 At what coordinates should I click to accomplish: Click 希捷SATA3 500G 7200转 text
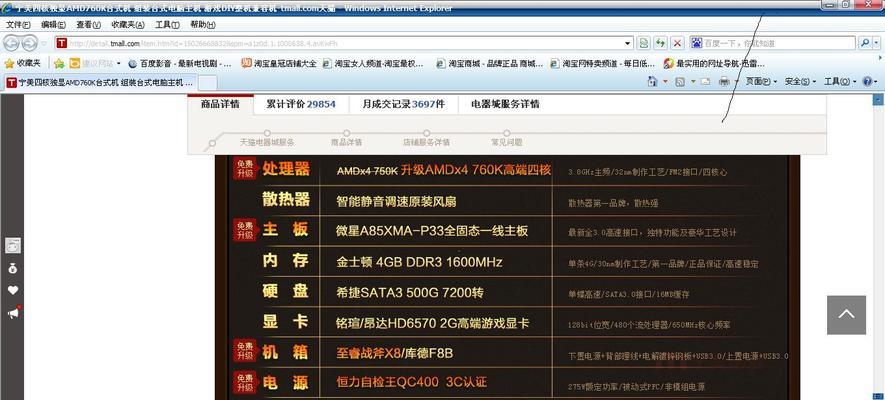410,293
